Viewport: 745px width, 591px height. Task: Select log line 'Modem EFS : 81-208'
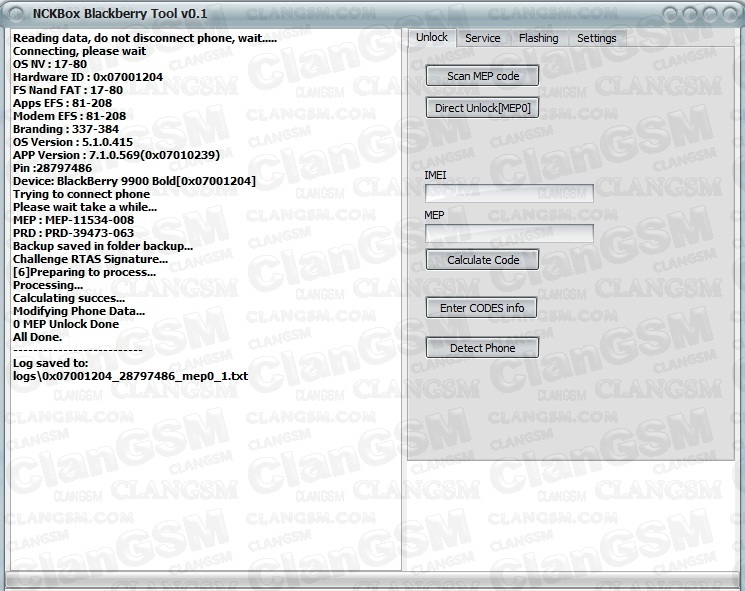[x=69, y=116]
